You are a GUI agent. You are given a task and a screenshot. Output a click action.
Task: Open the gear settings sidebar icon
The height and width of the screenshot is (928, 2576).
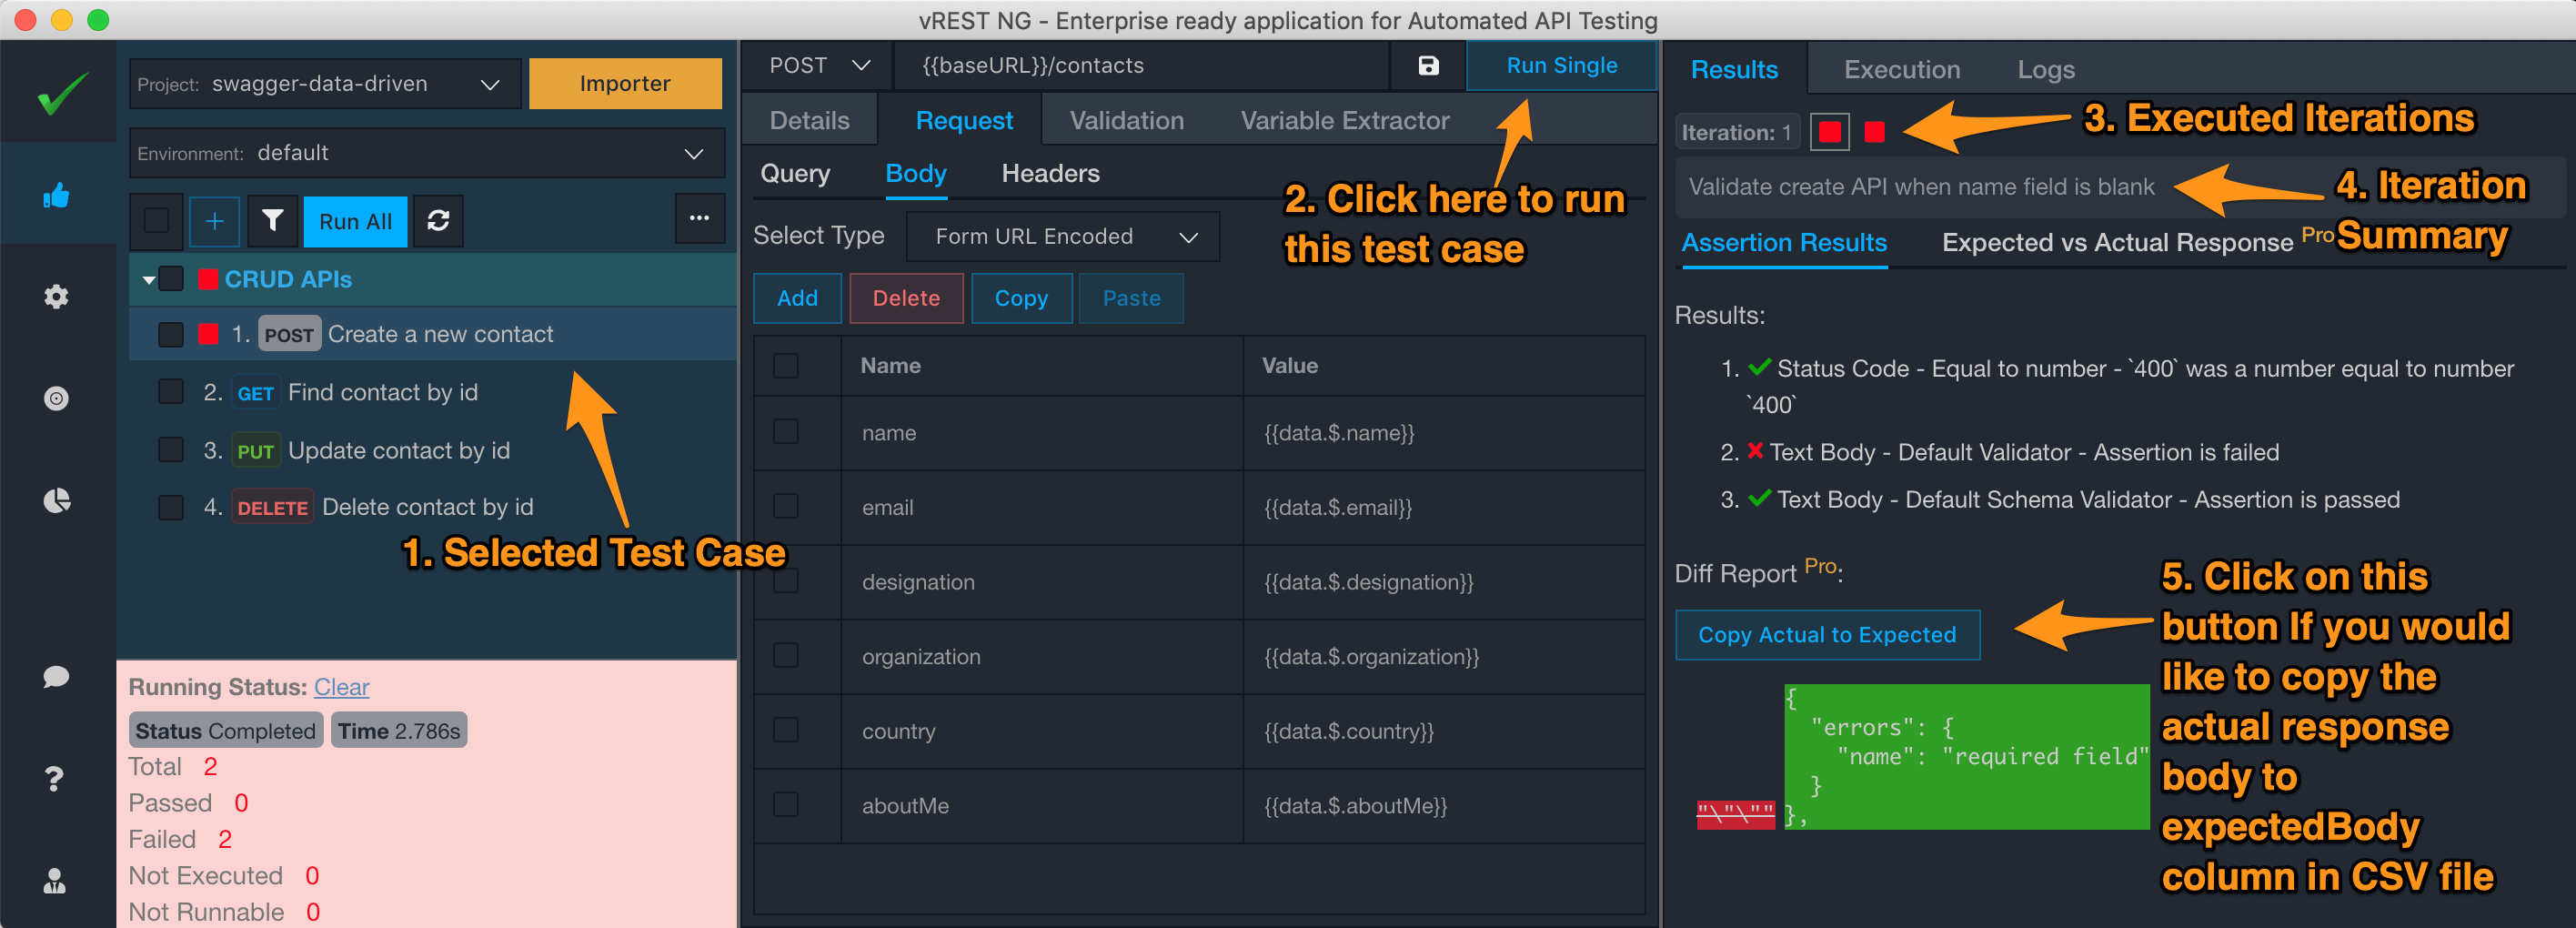coord(57,296)
